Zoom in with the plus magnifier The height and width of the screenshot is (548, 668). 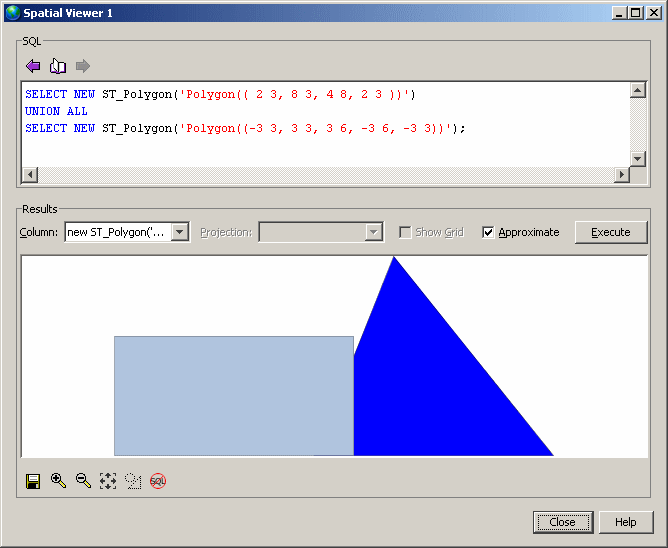click(58, 481)
